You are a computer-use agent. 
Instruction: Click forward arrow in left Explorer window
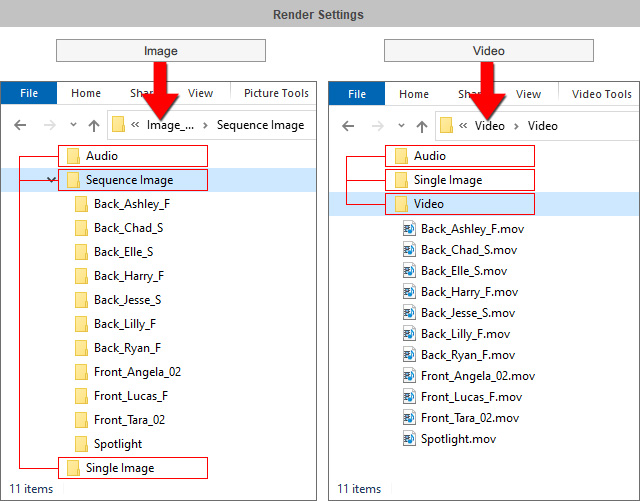[x=47, y=125]
